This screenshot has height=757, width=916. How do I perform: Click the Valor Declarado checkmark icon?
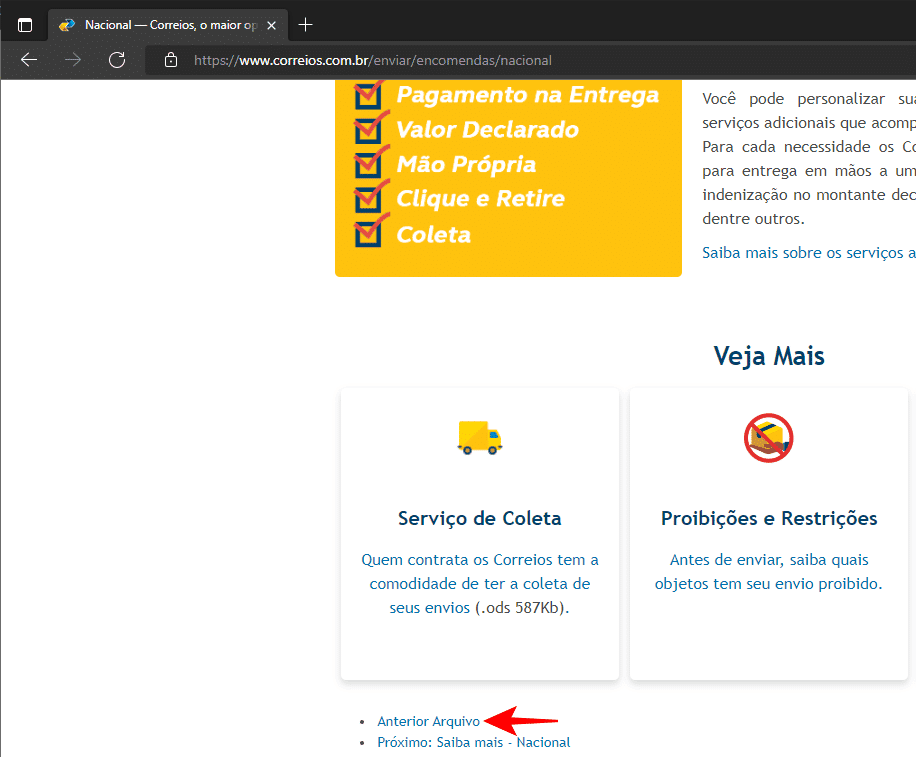[x=371, y=127]
